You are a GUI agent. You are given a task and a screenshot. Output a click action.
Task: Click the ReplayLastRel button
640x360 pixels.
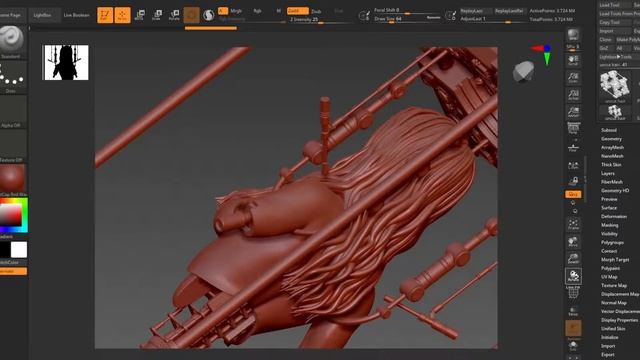[509, 11]
